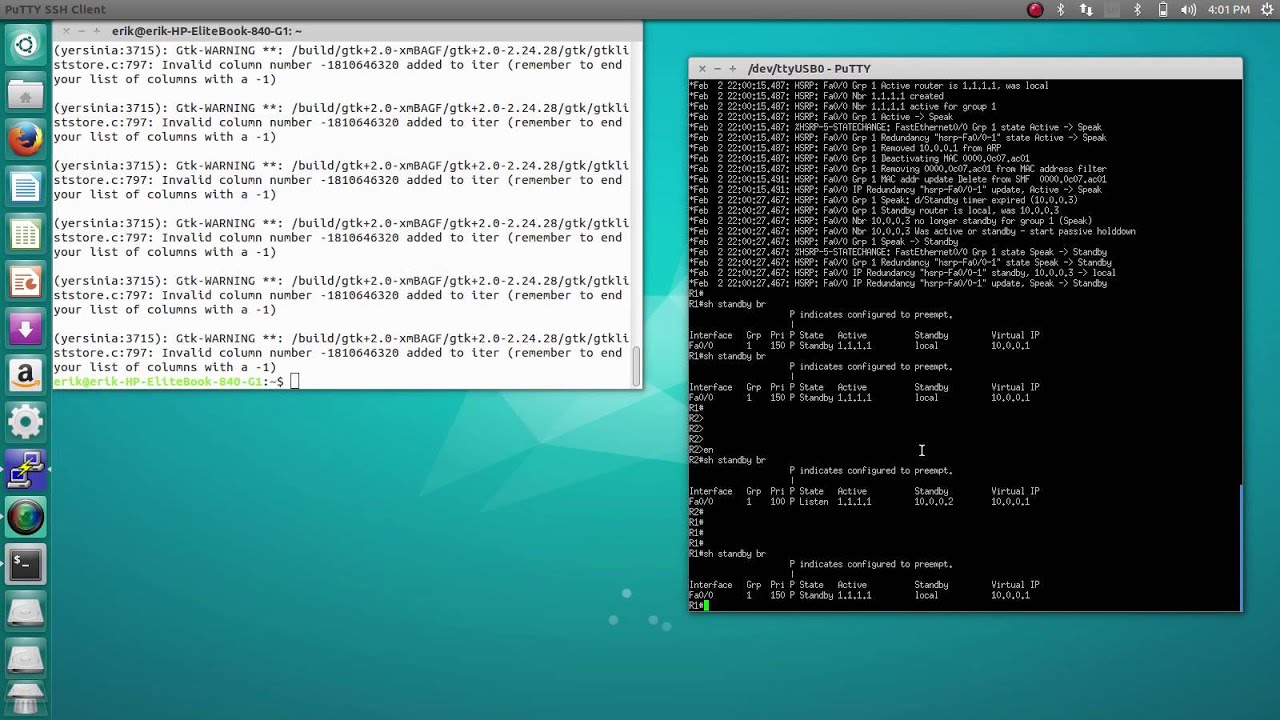Image resolution: width=1280 pixels, height=720 pixels.
Task: Click the 'Listen' state value in R2 output
Action: (x=814, y=502)
